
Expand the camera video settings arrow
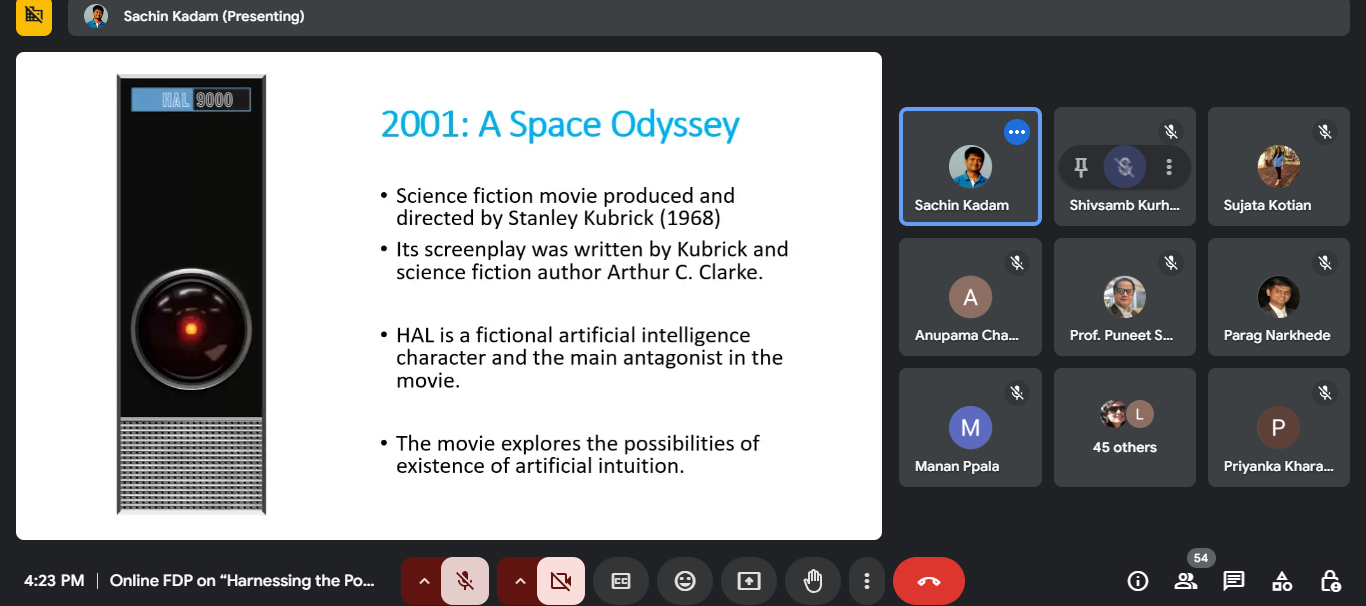[519, 581]
